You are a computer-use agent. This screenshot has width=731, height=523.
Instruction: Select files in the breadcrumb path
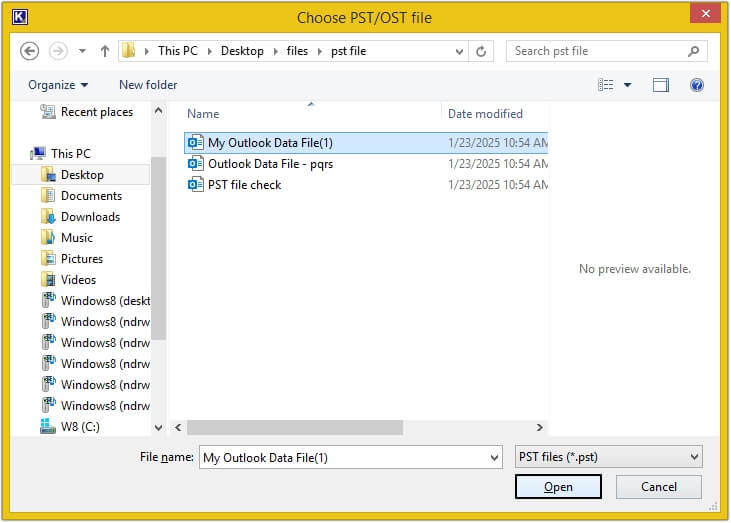pyautogui.click(x=297, y=51)
